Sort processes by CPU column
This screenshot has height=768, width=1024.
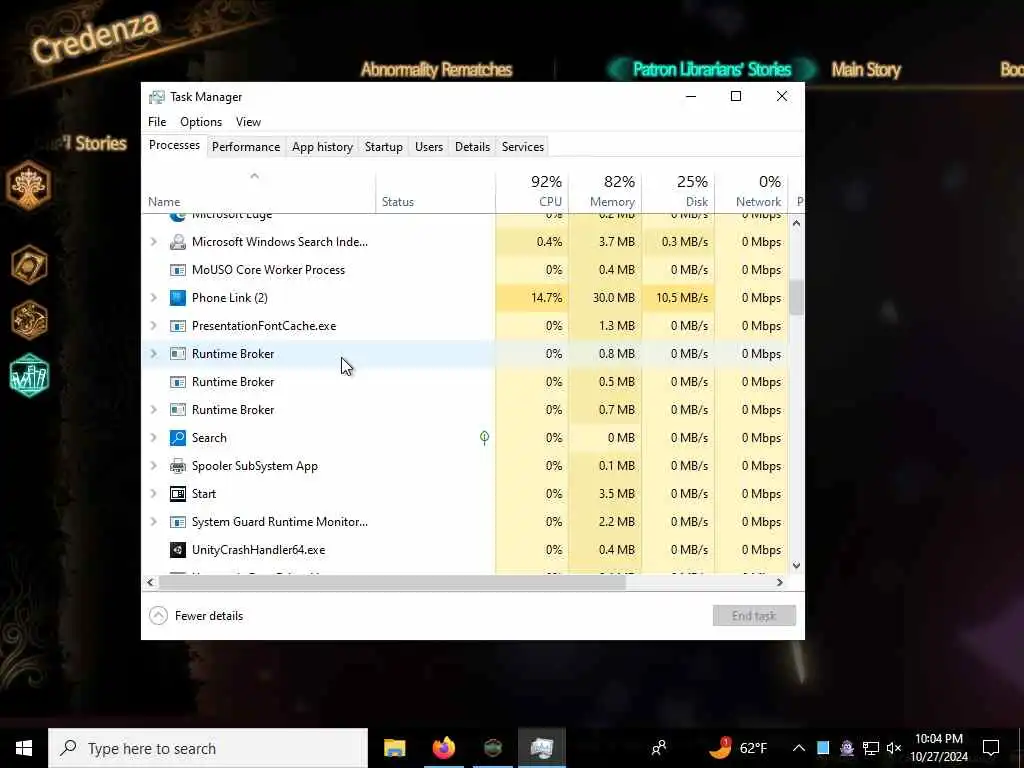click(532, 191)
